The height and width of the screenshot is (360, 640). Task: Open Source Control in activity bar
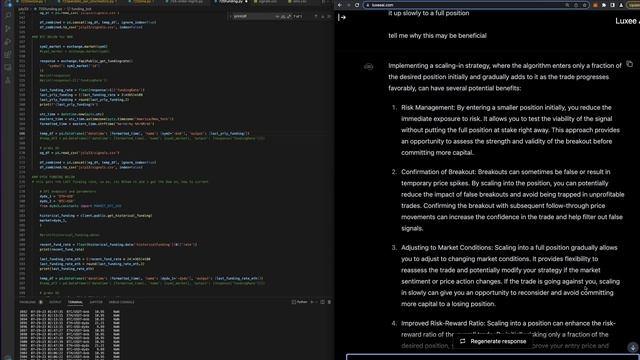(8, 29)
